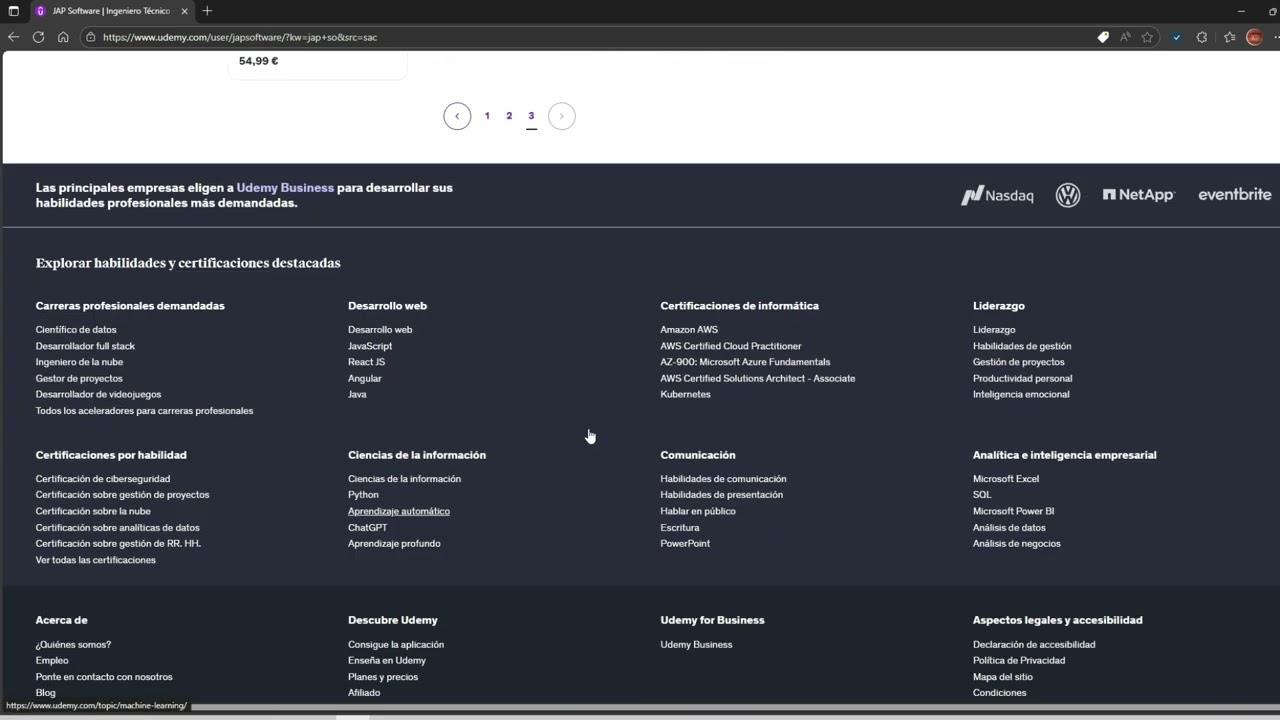Viewport: 1280px width, 720px height.
Task: Click the Volkswagen logo
Action: [x=1068, y=195]
